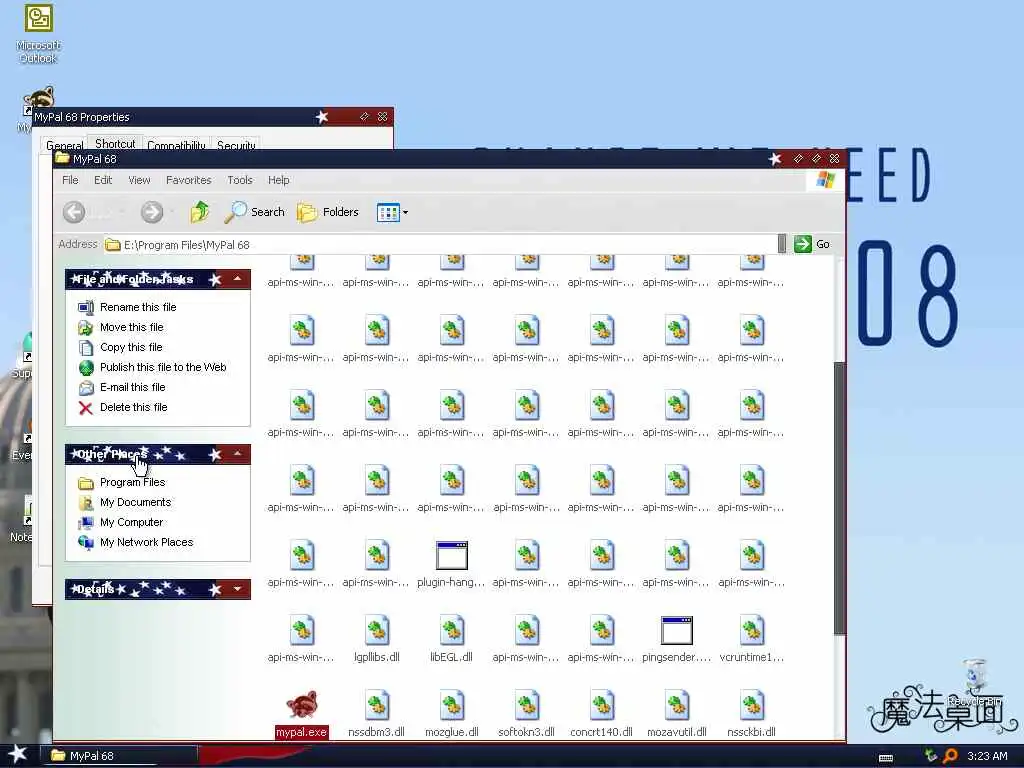The image size is (1024, 768).
Task: Open the Favorites menu
Action: [189, 180]
